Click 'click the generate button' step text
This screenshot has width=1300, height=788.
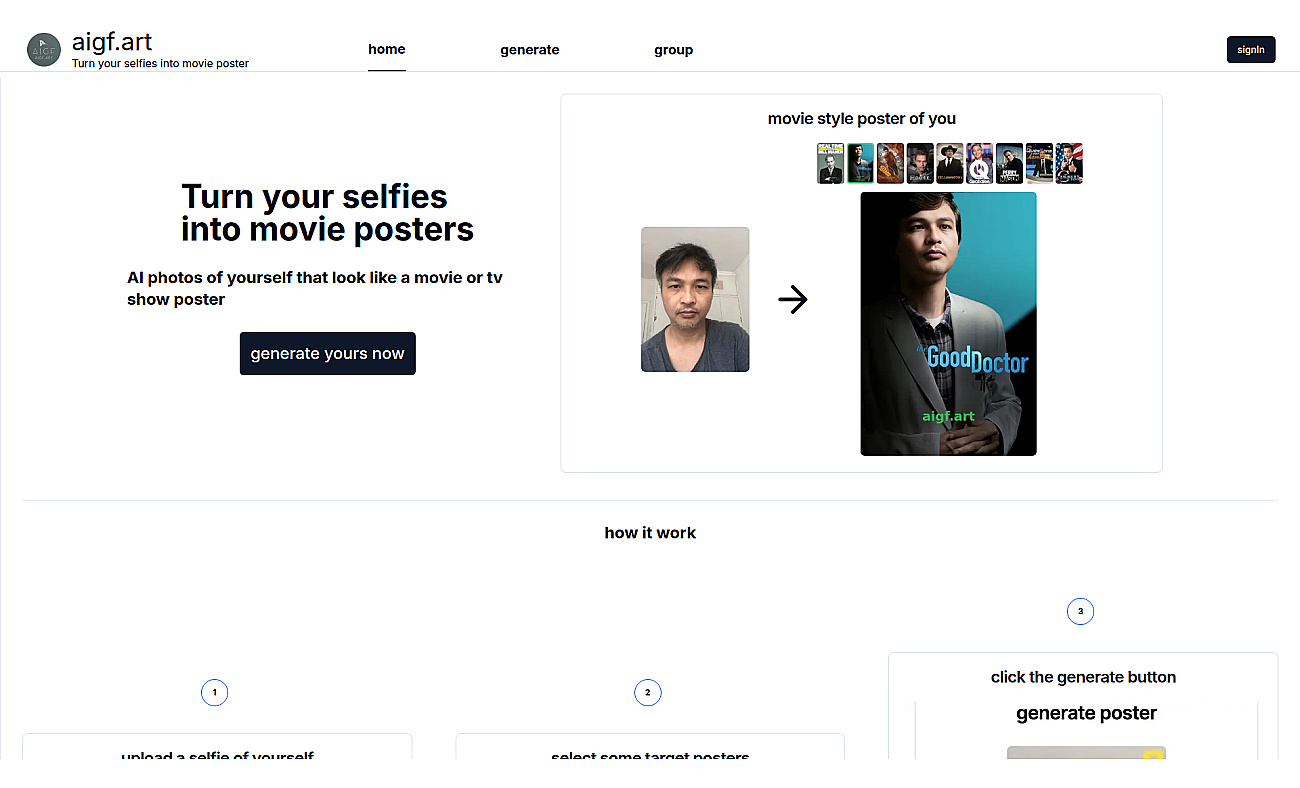coord(1083,677)
